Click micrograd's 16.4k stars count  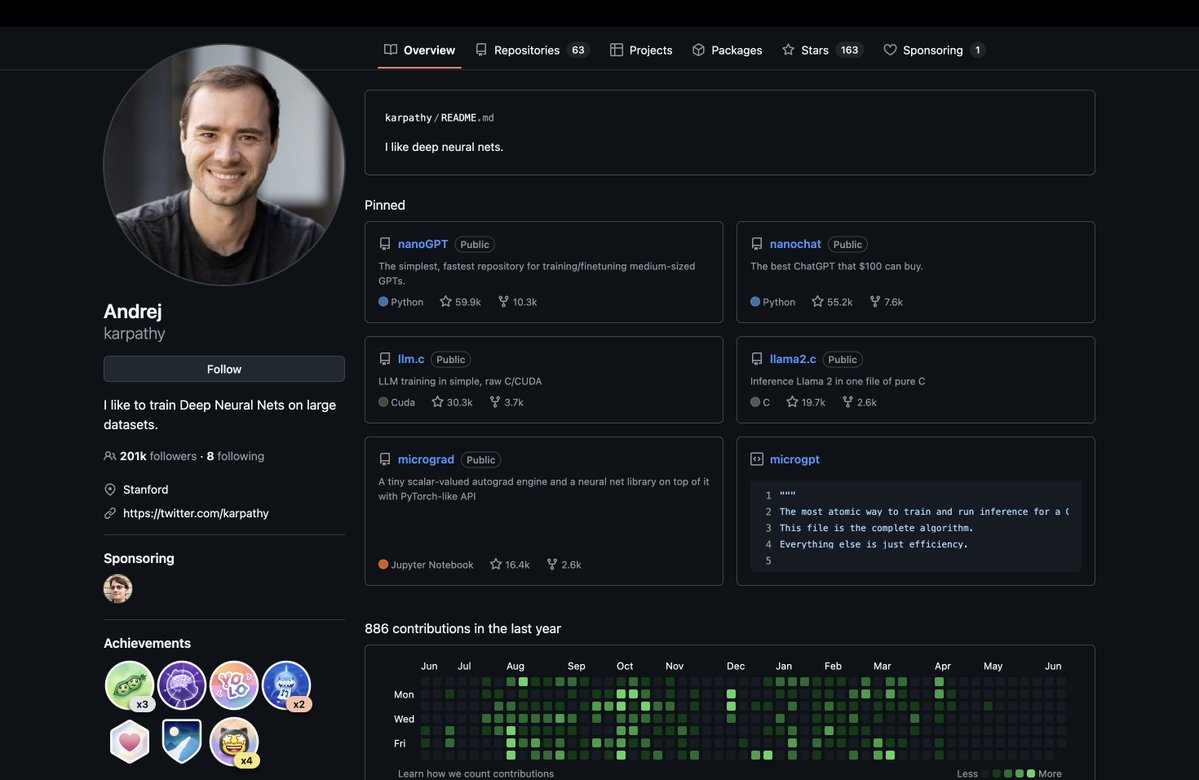tap(510, 564)
